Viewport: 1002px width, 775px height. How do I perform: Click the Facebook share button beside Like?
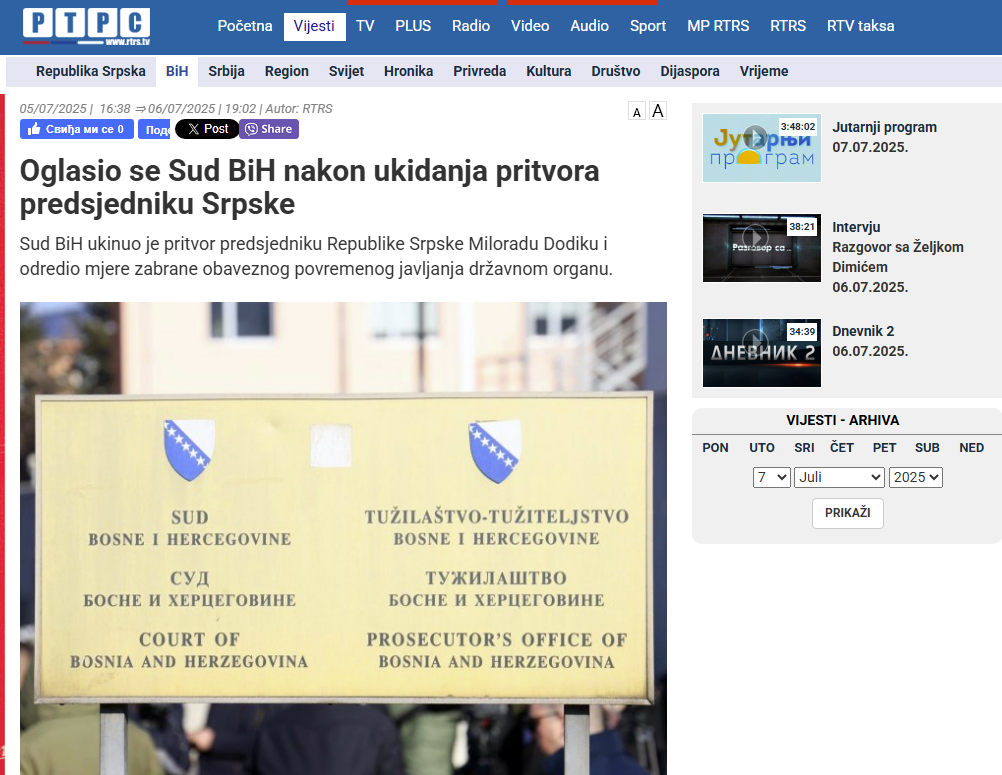pos(154,129)
